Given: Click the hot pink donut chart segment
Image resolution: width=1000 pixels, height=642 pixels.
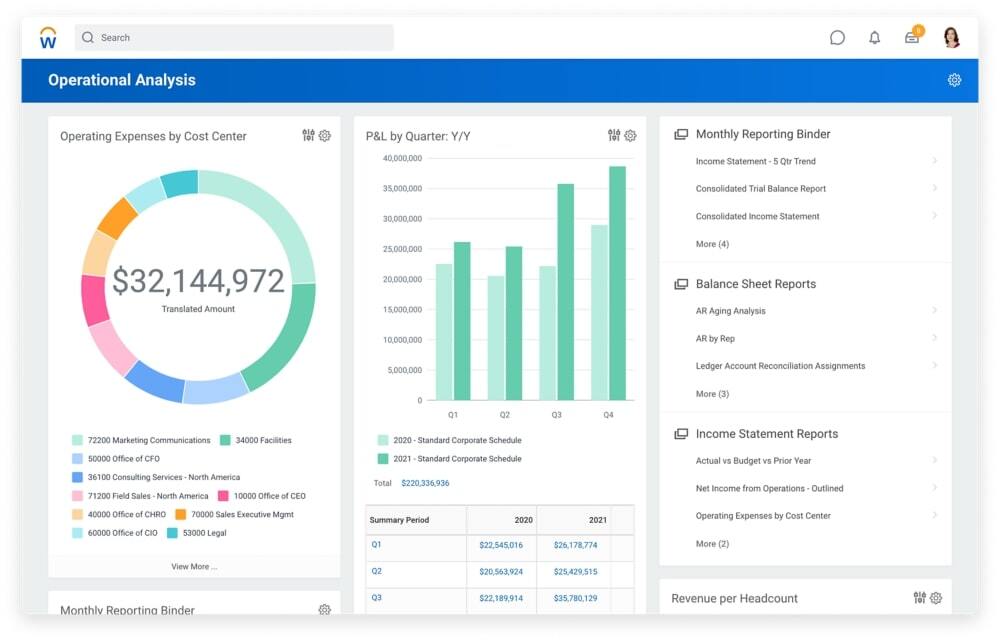Looking at the screenshot, I should coord(94,300).
